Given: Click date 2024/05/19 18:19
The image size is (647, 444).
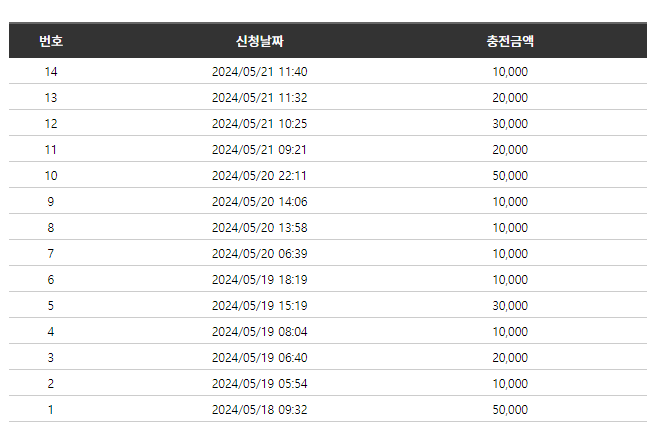Looking at the screenshot, I should pos(259,280).
